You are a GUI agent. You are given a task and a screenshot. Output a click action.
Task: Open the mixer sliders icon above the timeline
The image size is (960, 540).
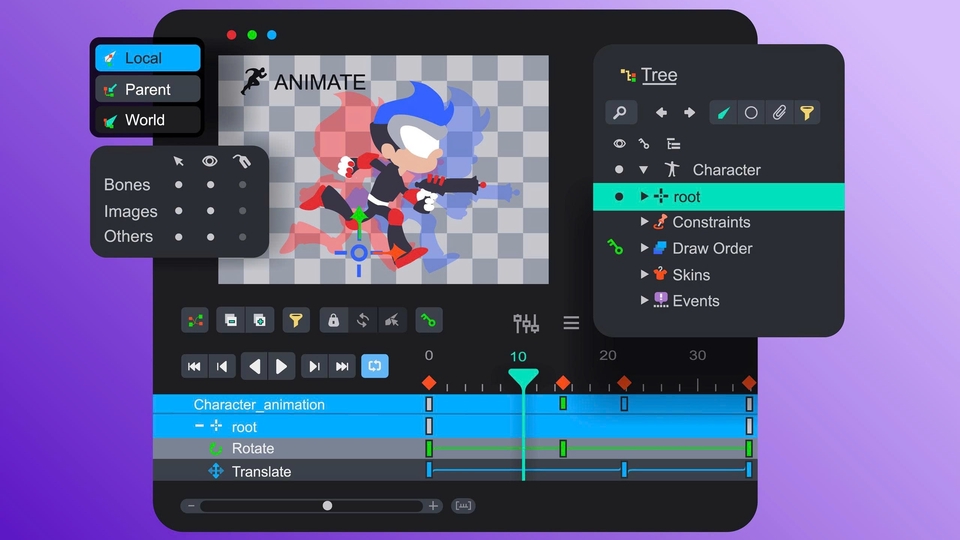[525, 323]
